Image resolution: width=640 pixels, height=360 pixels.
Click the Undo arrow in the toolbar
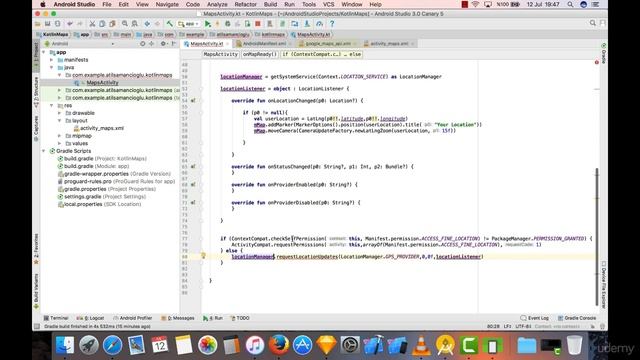[x=70, y=24]
